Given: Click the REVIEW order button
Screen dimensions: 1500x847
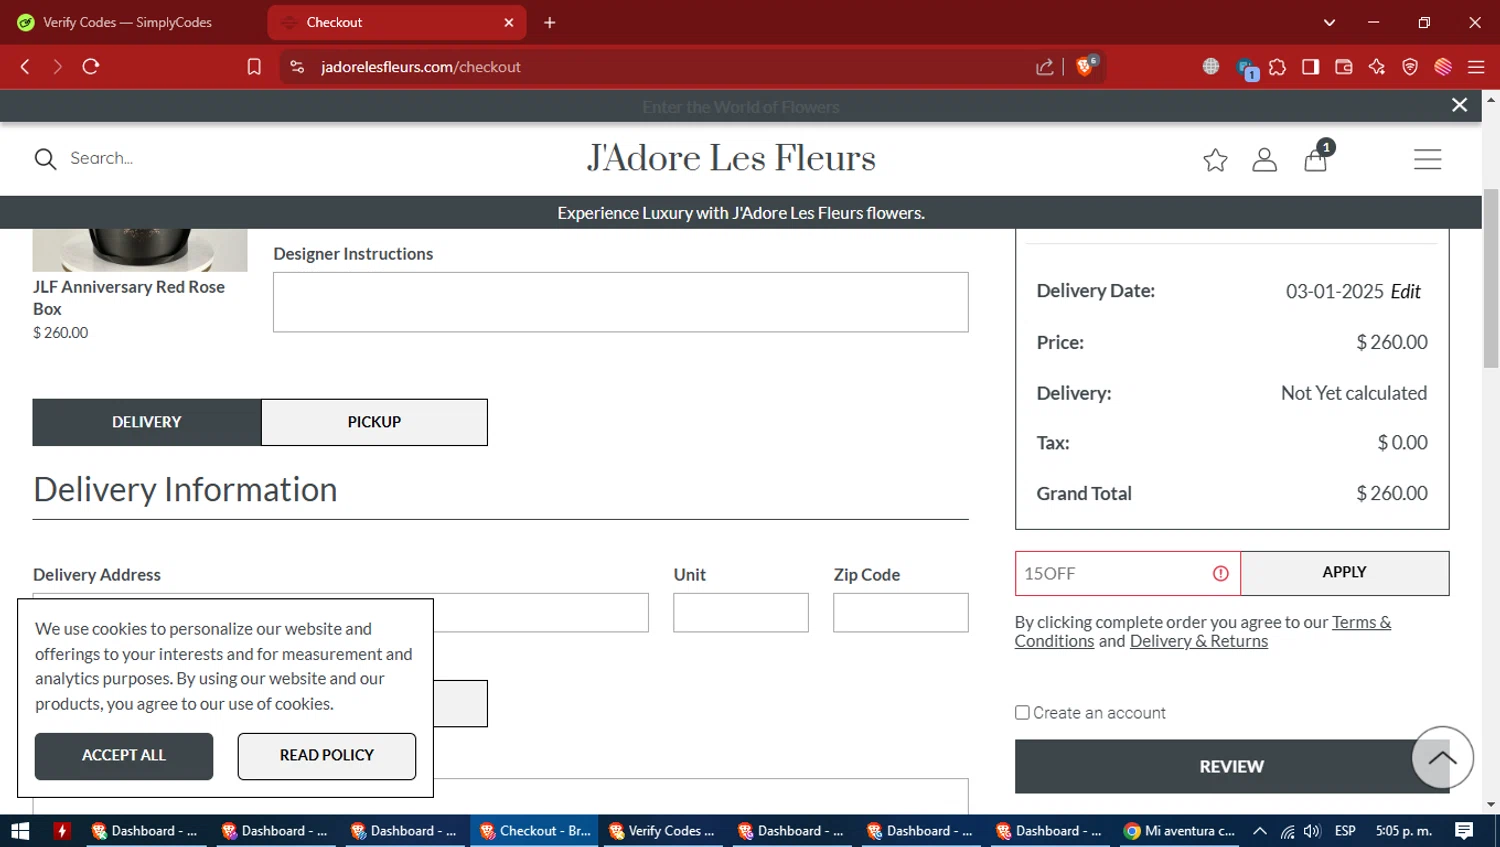Looking at the screenshot, I should tap(1232, 767).
